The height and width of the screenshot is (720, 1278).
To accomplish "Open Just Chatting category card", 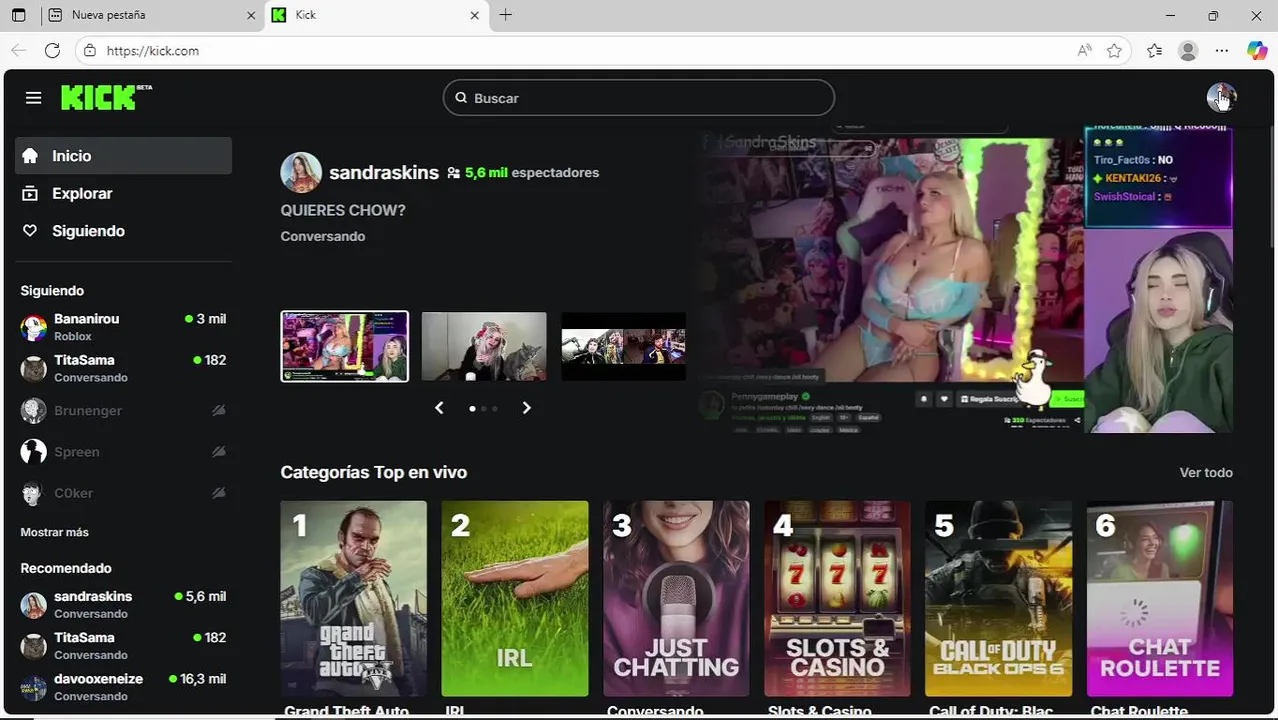I will tap(676, 598).
